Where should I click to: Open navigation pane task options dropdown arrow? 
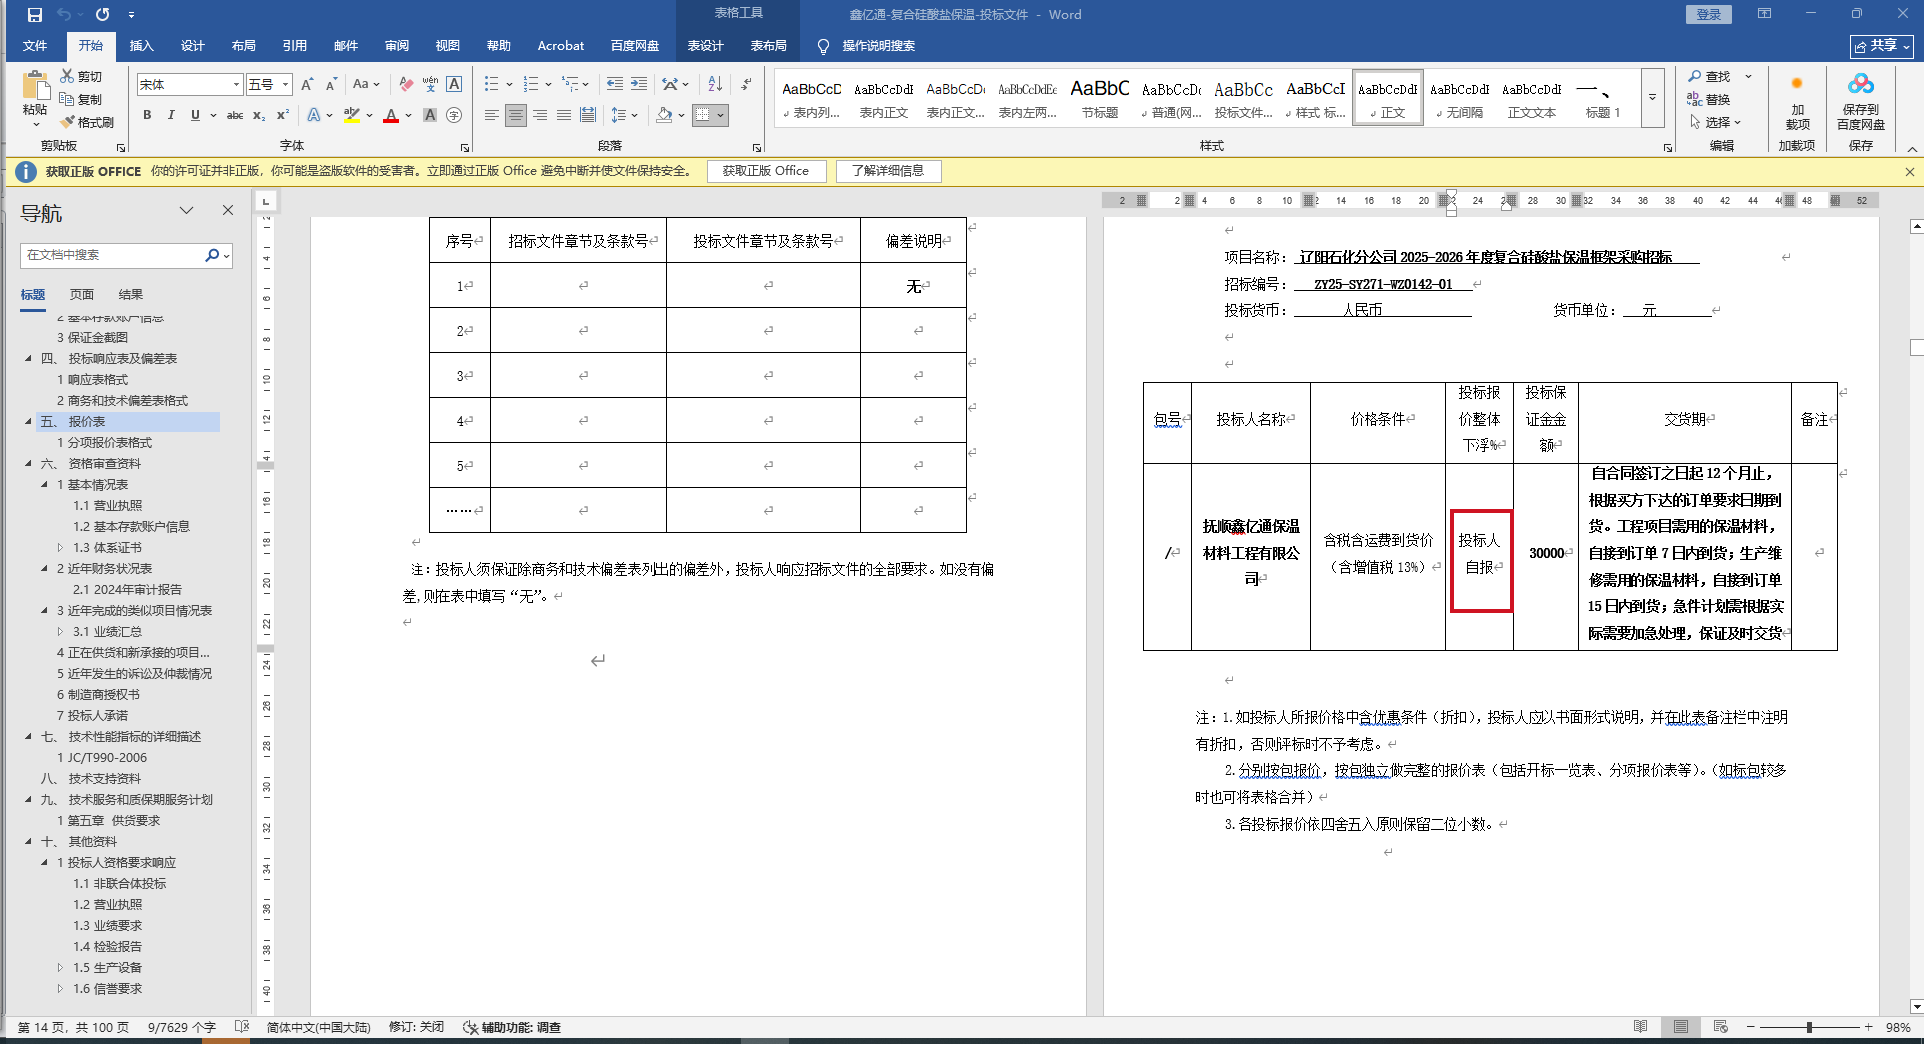pyautogui.click(x=187, y=210)
